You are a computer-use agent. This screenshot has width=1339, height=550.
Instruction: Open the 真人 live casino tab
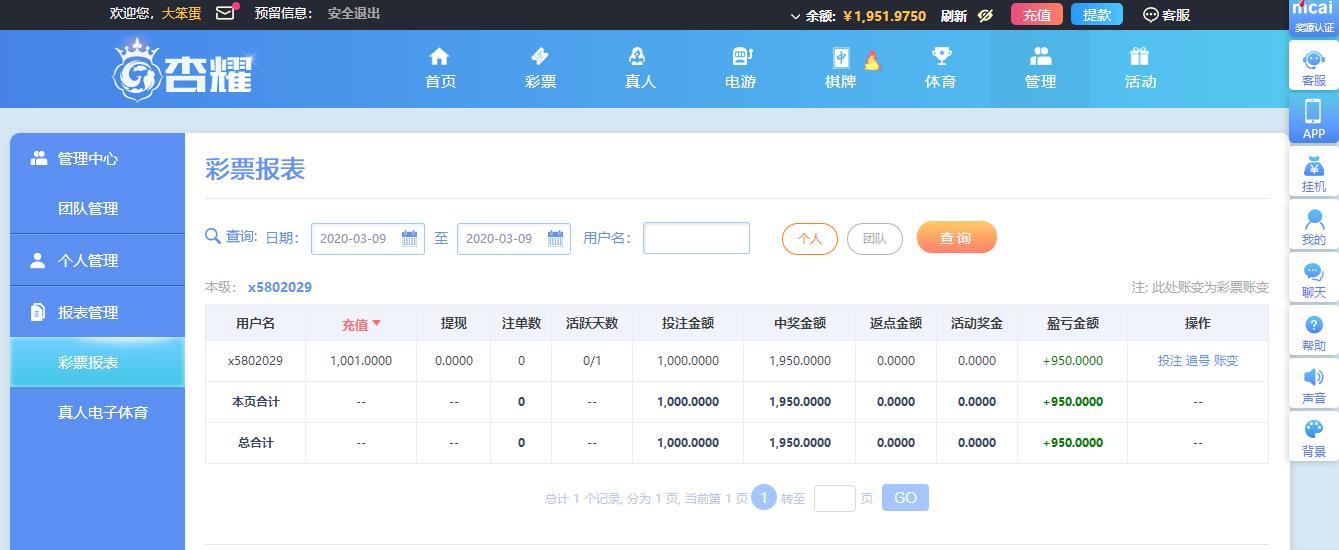[640, 68]
